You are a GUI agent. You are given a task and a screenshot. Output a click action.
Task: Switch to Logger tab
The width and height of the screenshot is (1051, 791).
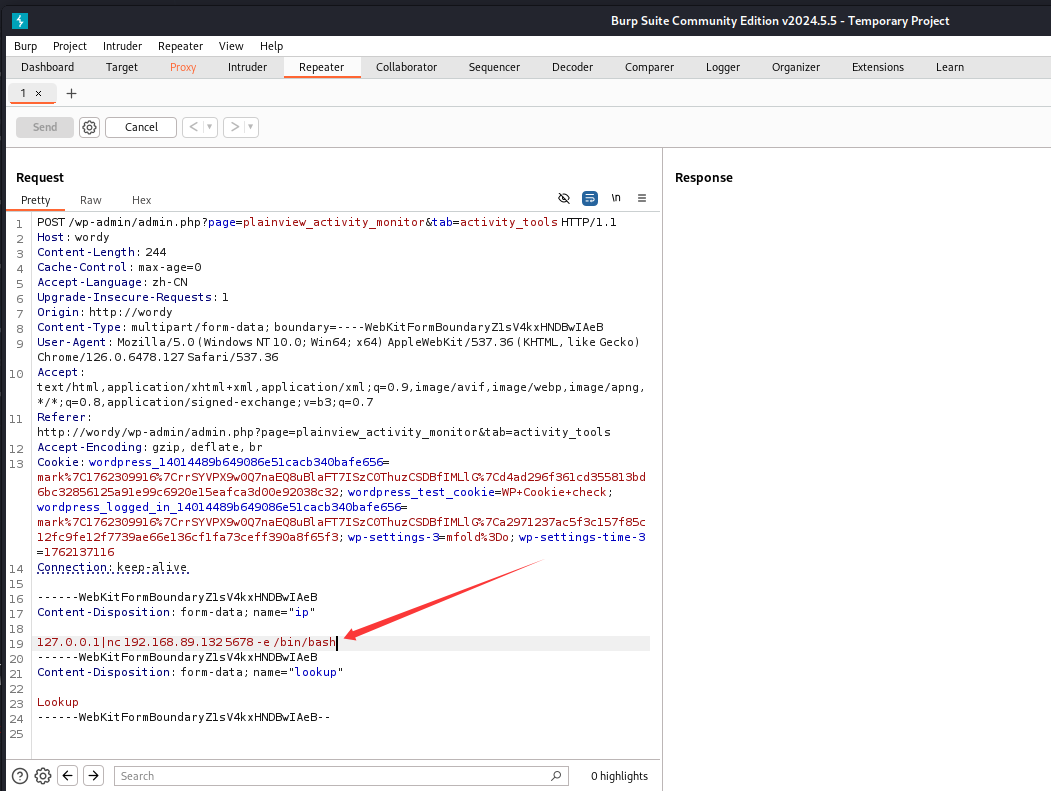click(723, 67)
